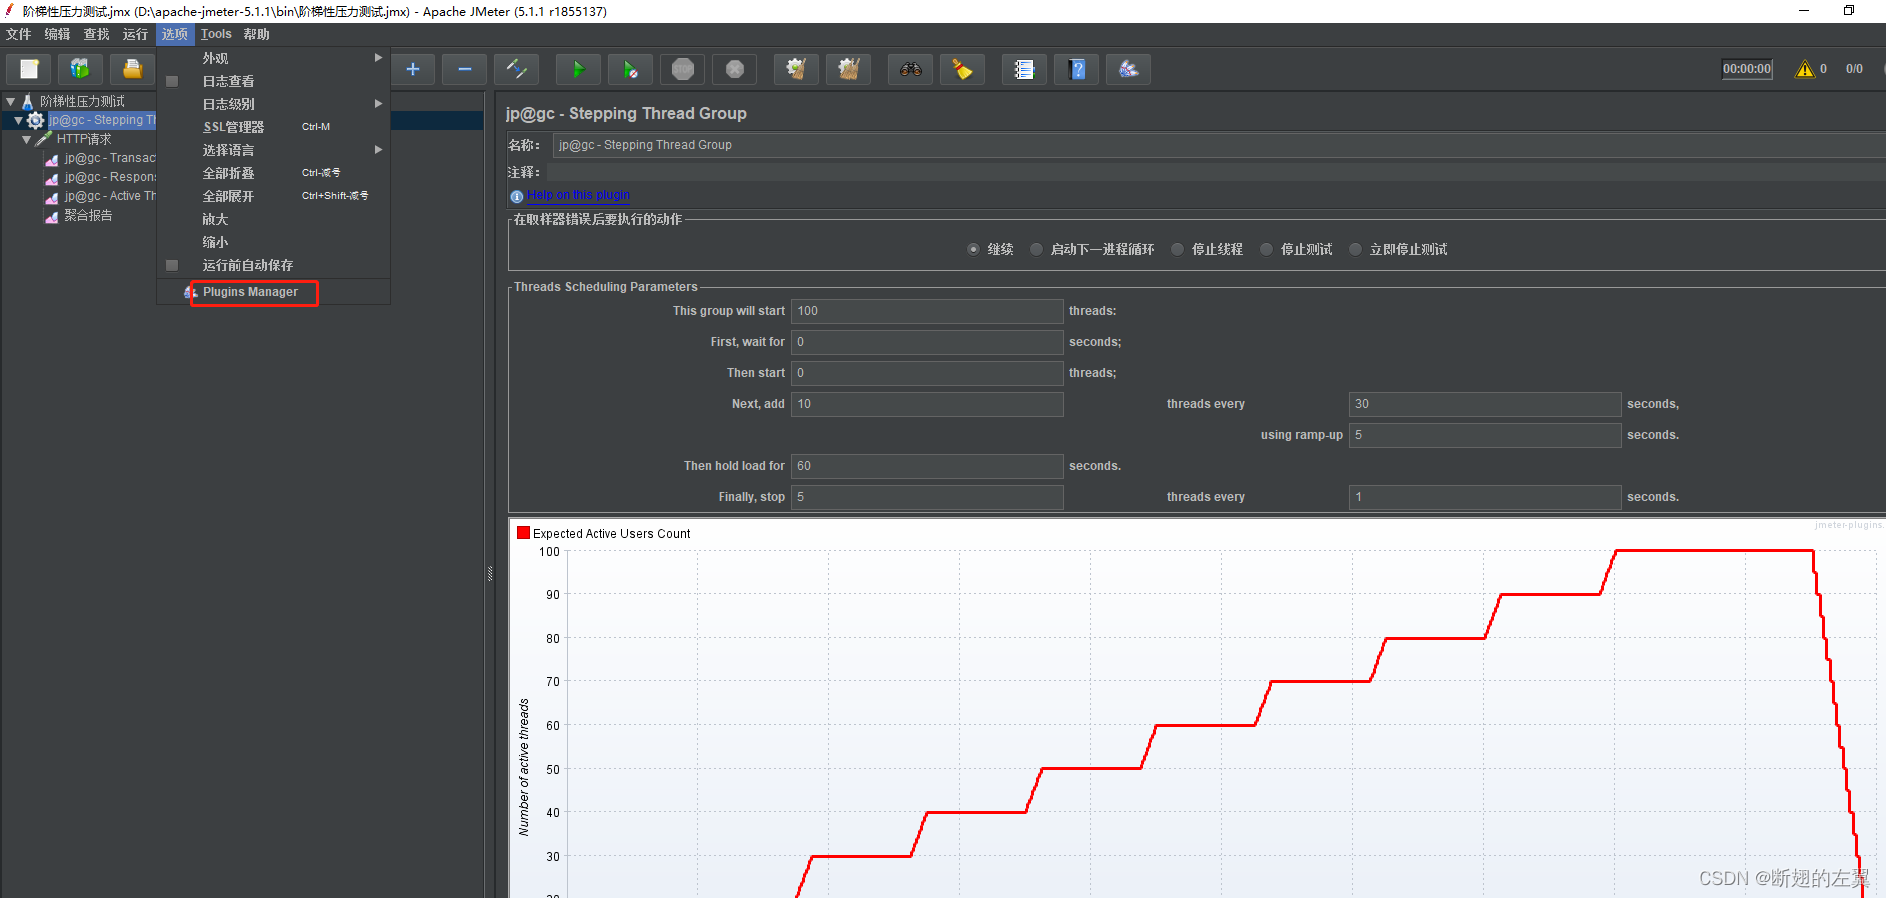
Task: Click SSL管理器 menu entry
Action: tap(273, 127)
